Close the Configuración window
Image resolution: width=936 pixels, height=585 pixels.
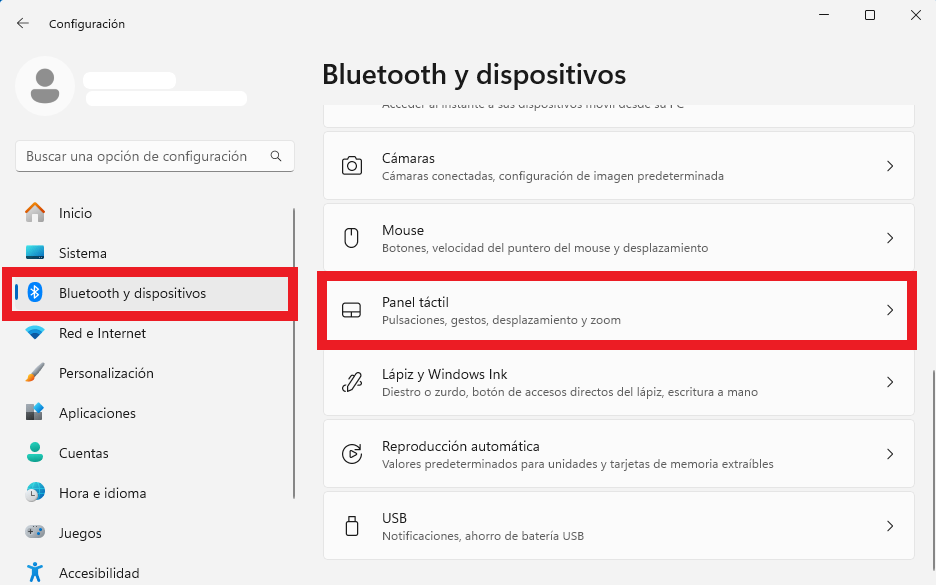point(916,15)
